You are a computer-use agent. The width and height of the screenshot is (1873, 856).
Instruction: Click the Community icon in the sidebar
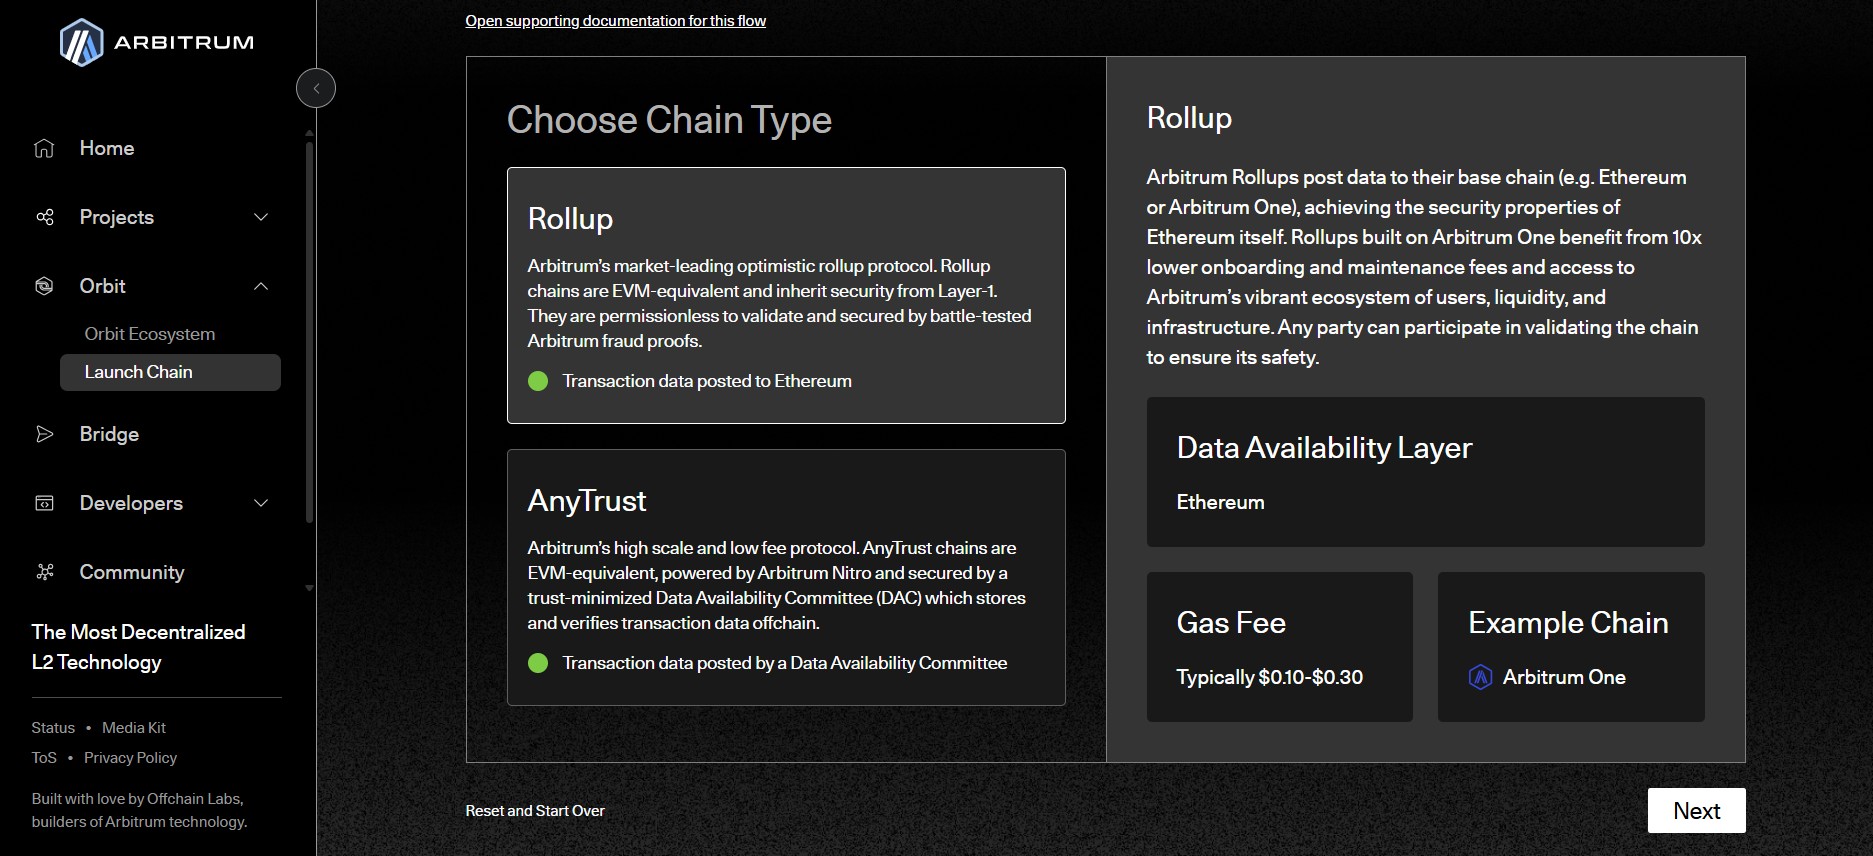tap(44, 572)
